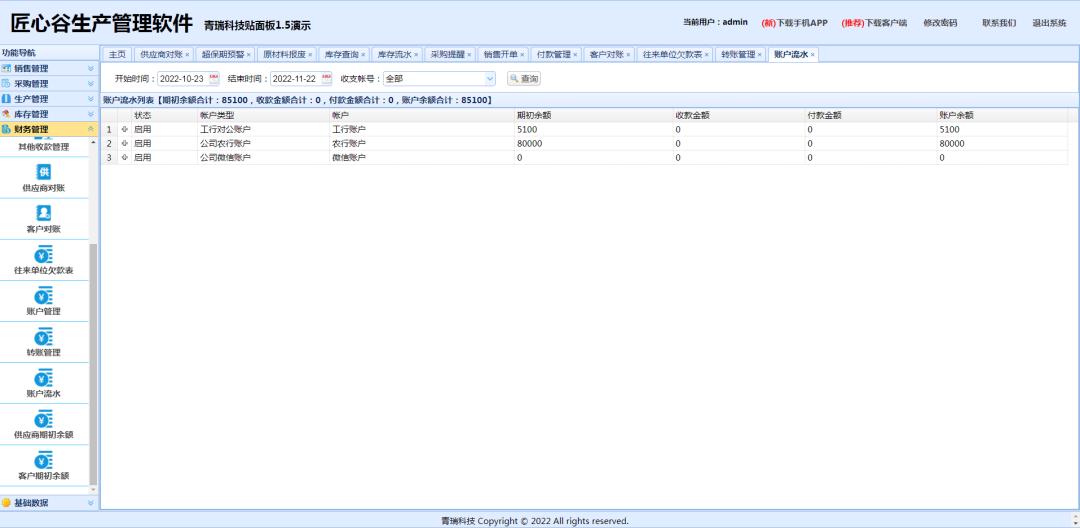Screen dimensions: 1080x528
Task: Close the 原材料报废 tab
Action: (x=310, y=54)
